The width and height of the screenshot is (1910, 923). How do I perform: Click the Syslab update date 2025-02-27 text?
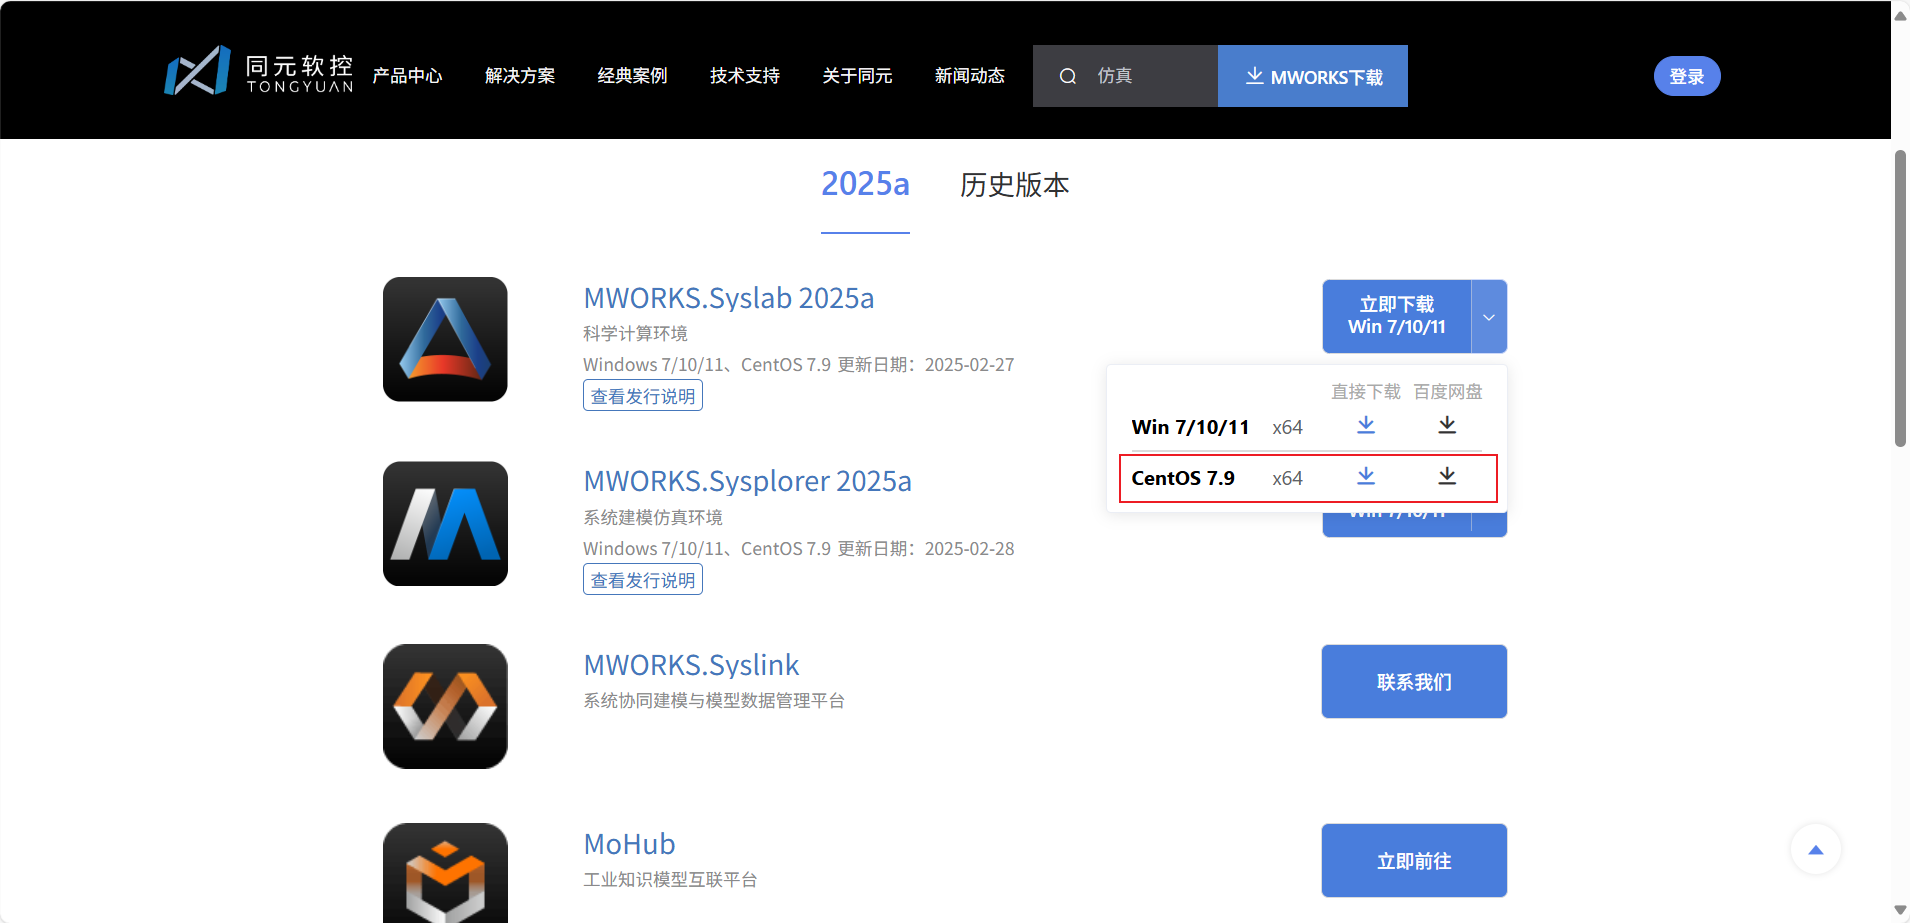point(970,365)
